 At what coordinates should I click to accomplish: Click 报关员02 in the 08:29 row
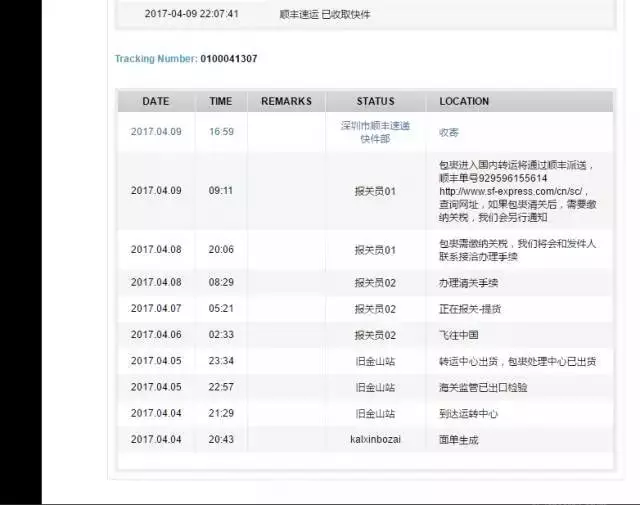376,283
